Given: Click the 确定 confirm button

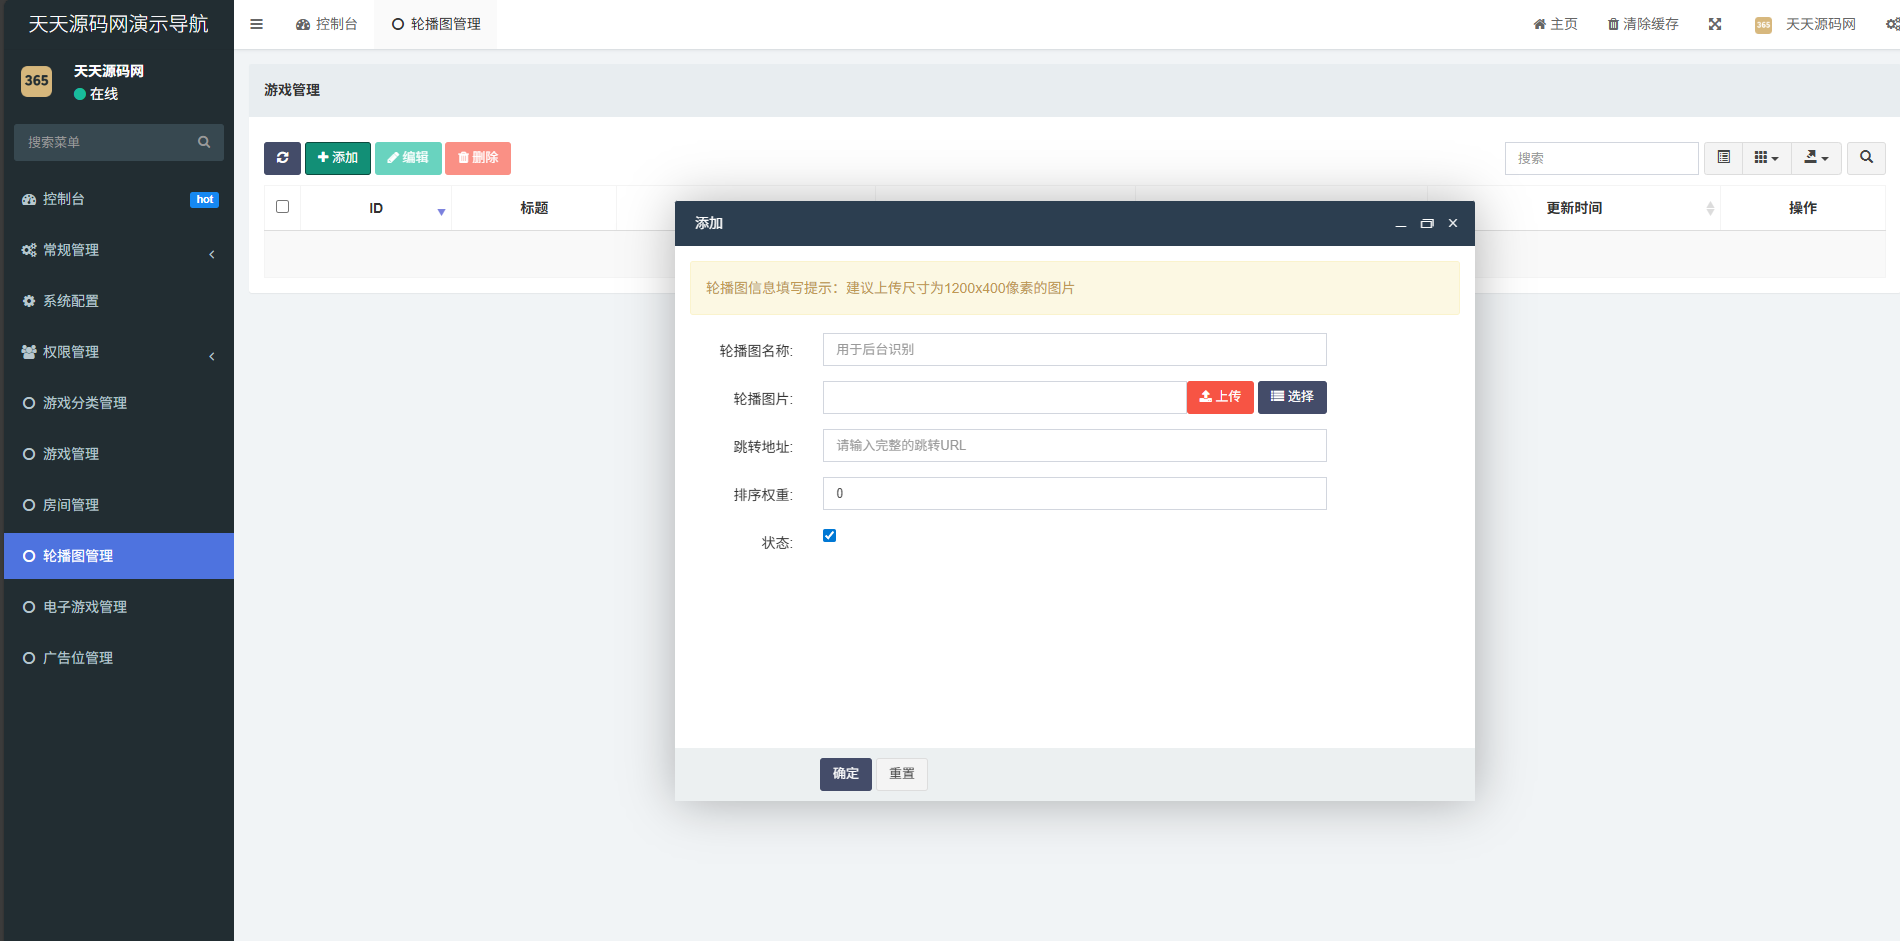Looking at the screenshot, I should 845,774.
